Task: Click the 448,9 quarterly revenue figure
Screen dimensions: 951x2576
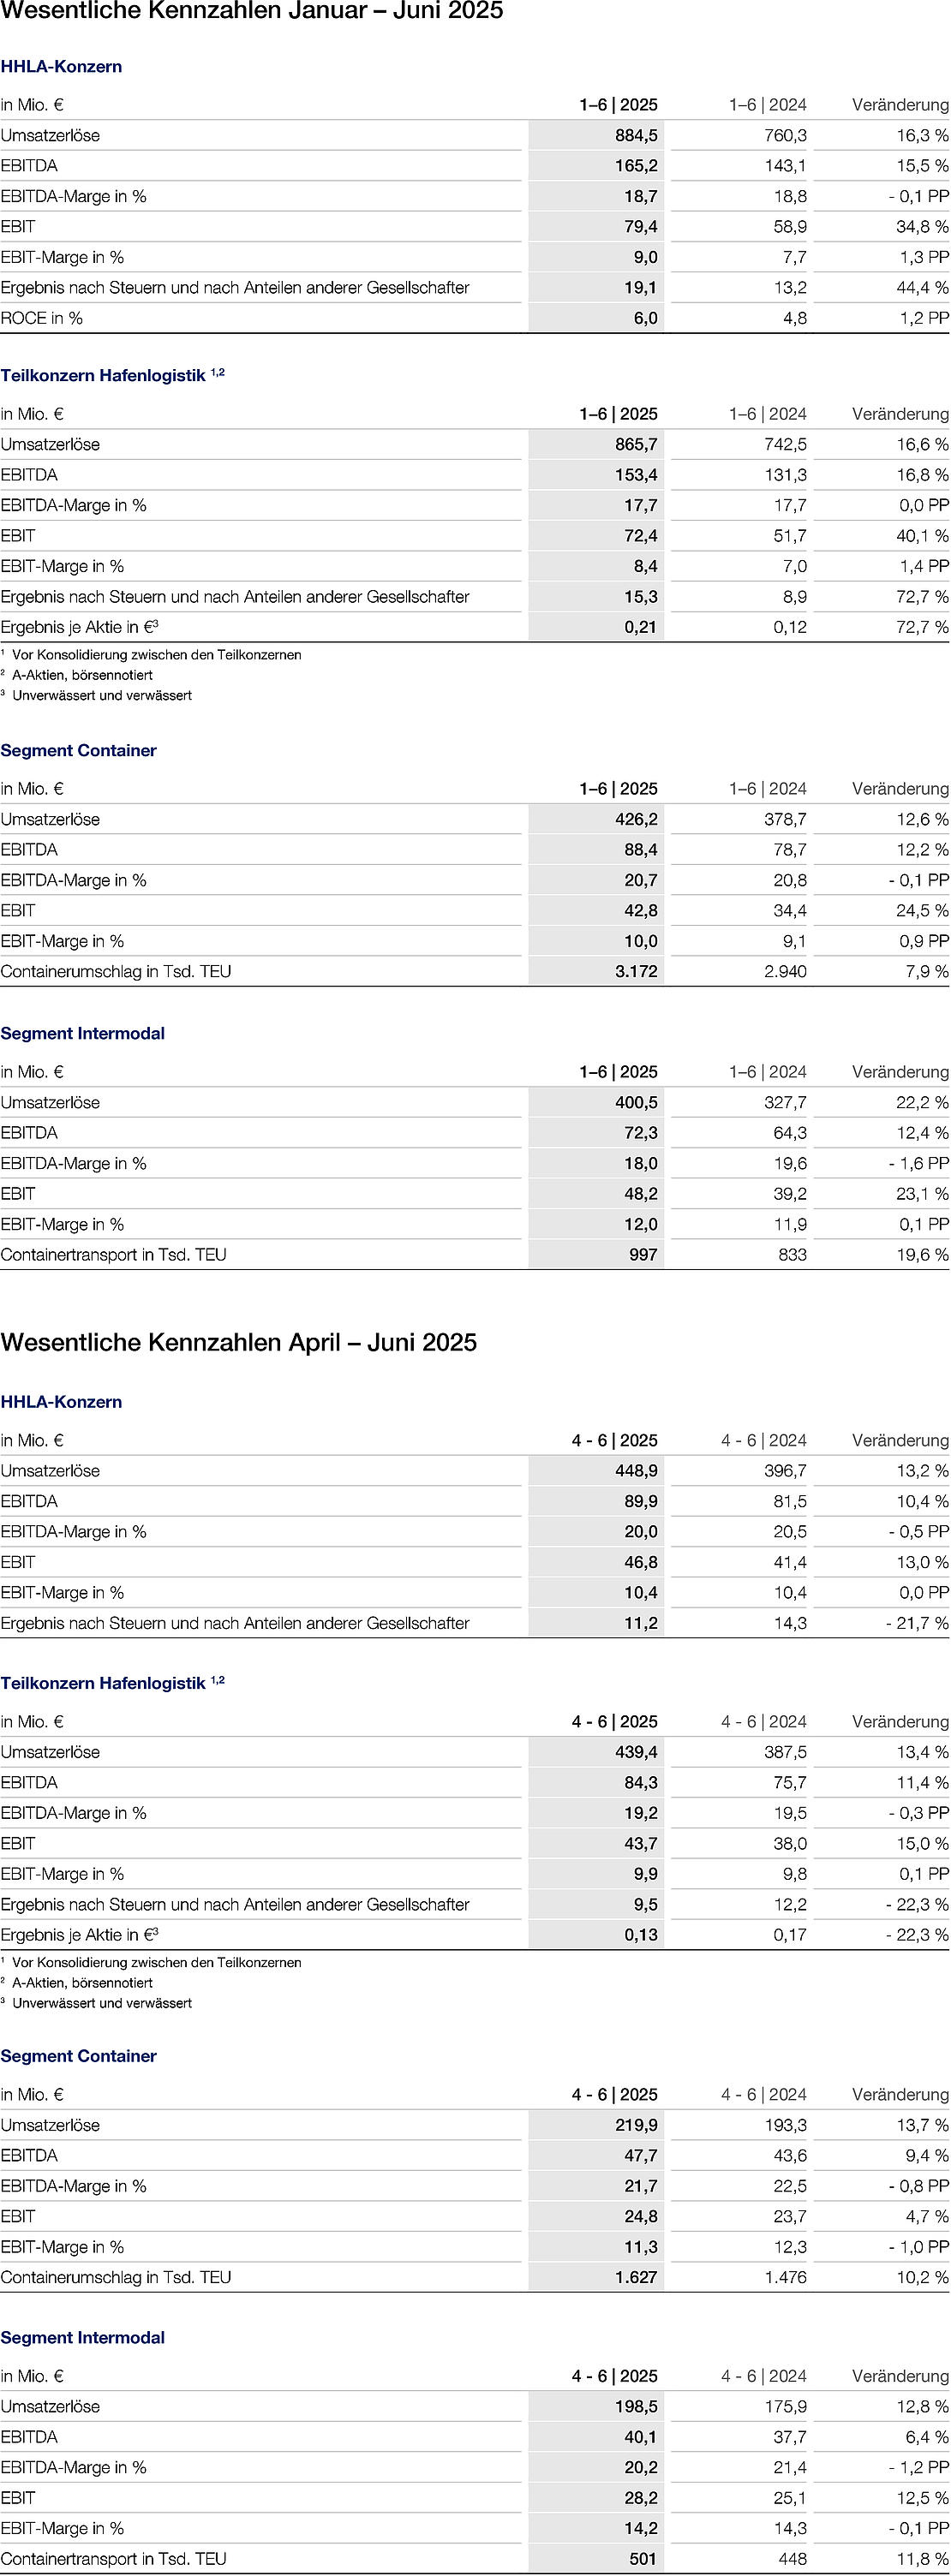Action: click(636, 1470)
